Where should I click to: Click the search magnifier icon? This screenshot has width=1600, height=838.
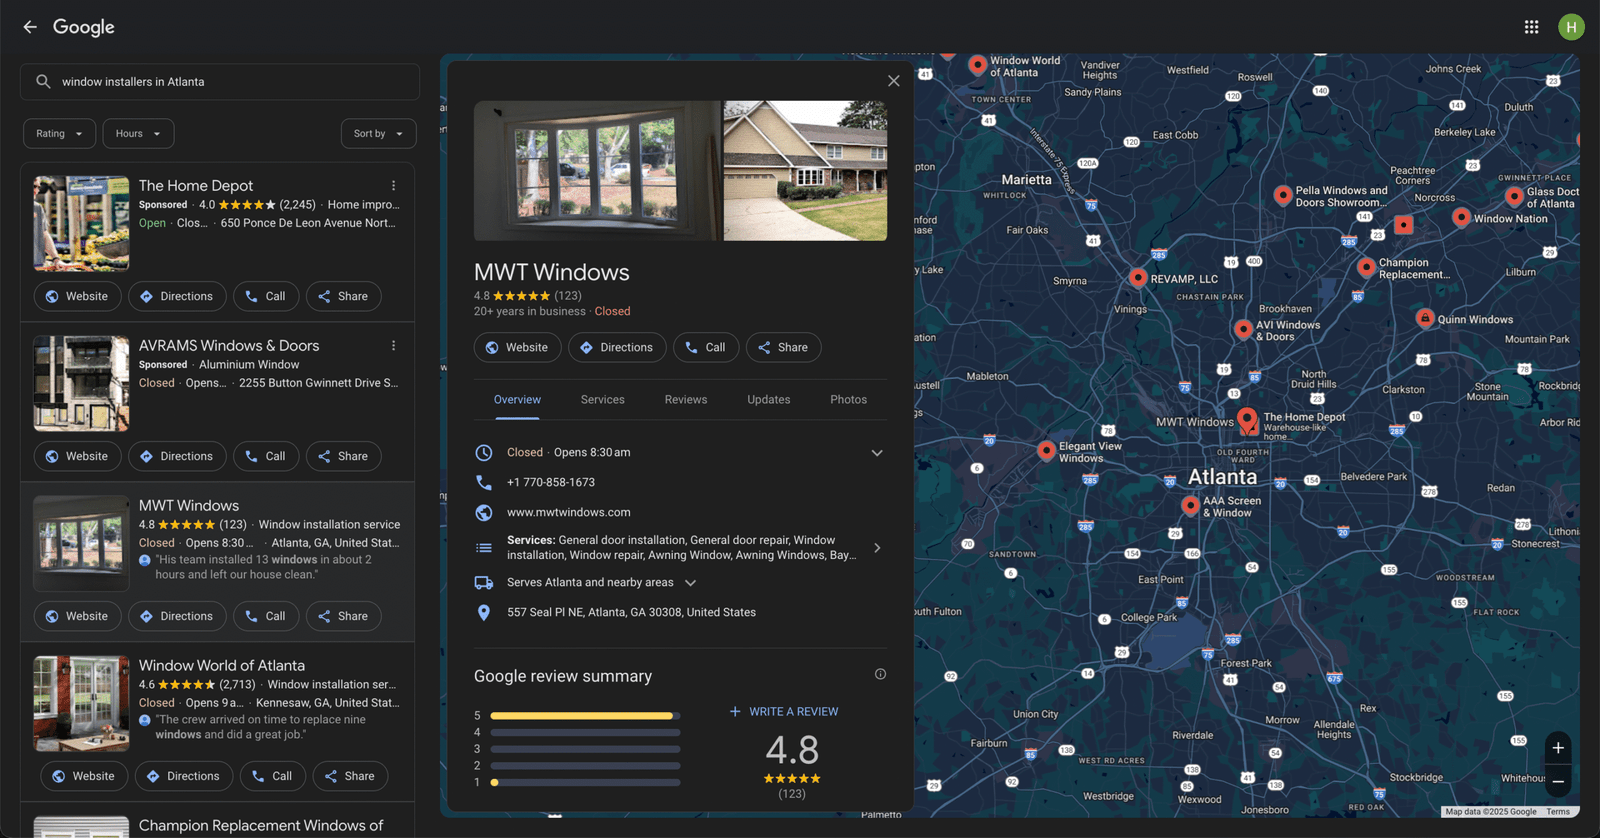(43, 82)
